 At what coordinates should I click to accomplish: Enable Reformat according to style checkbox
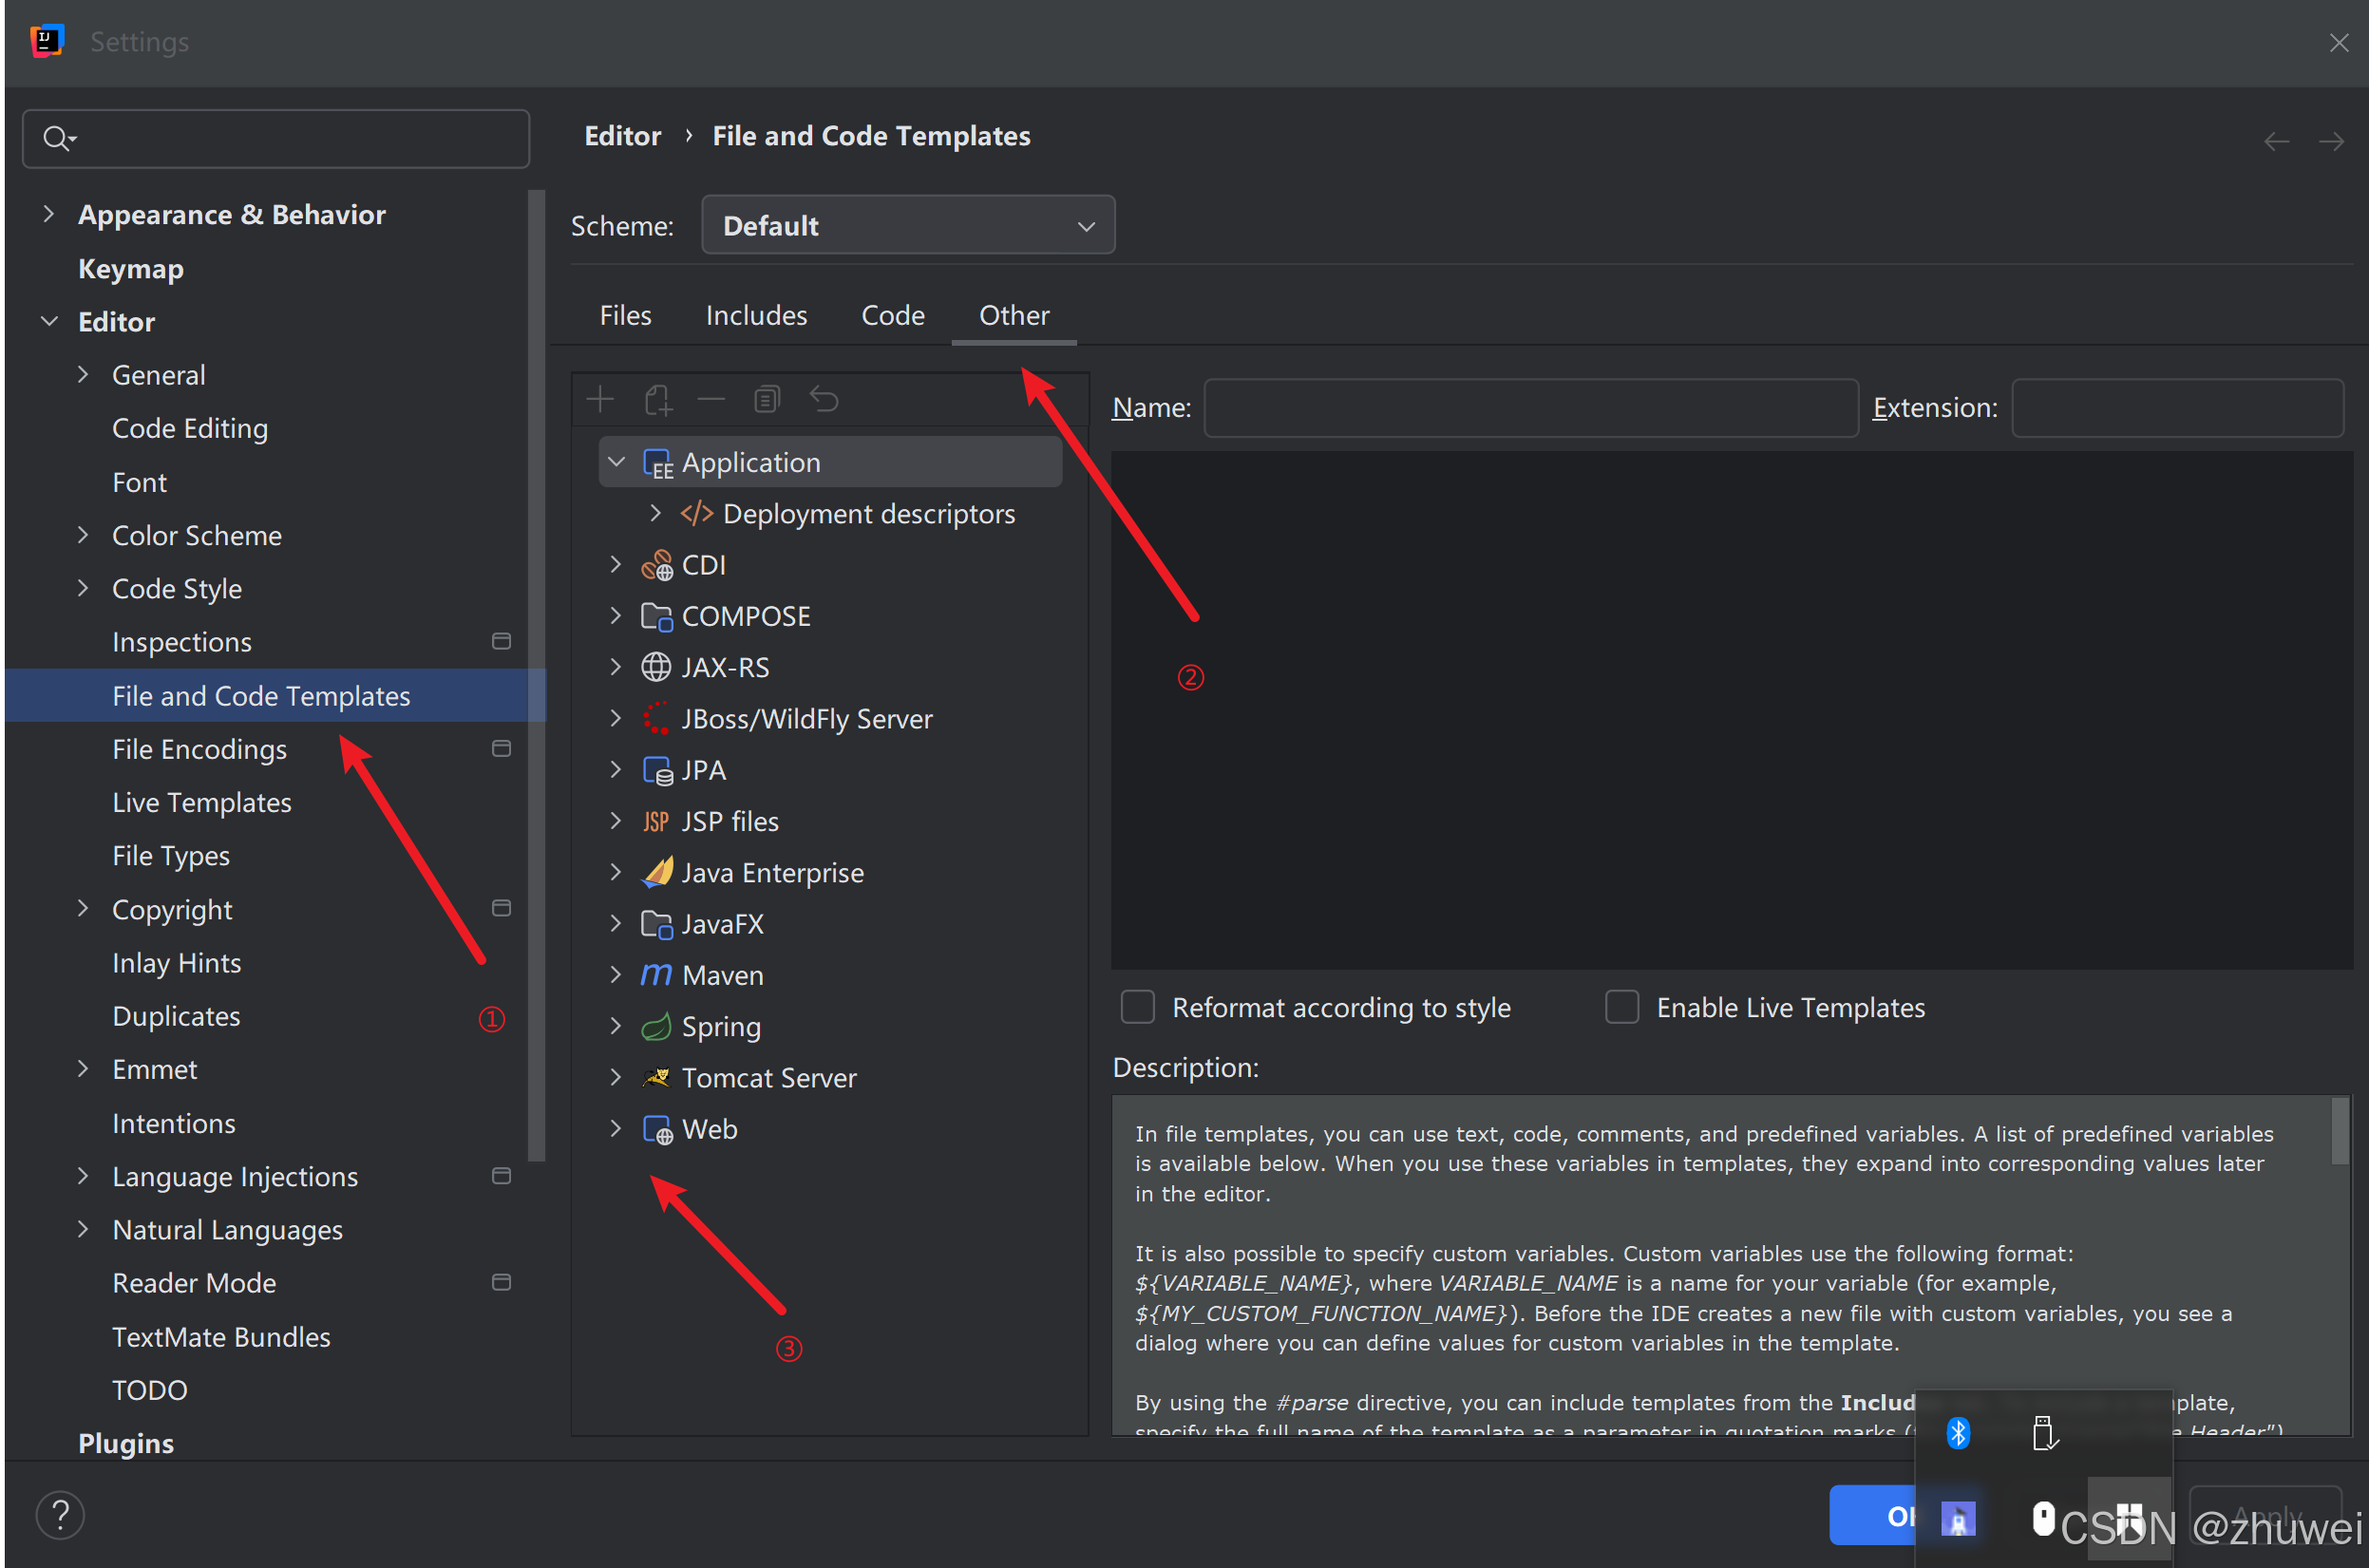pyautogui.click(x=1137, y=1007)
